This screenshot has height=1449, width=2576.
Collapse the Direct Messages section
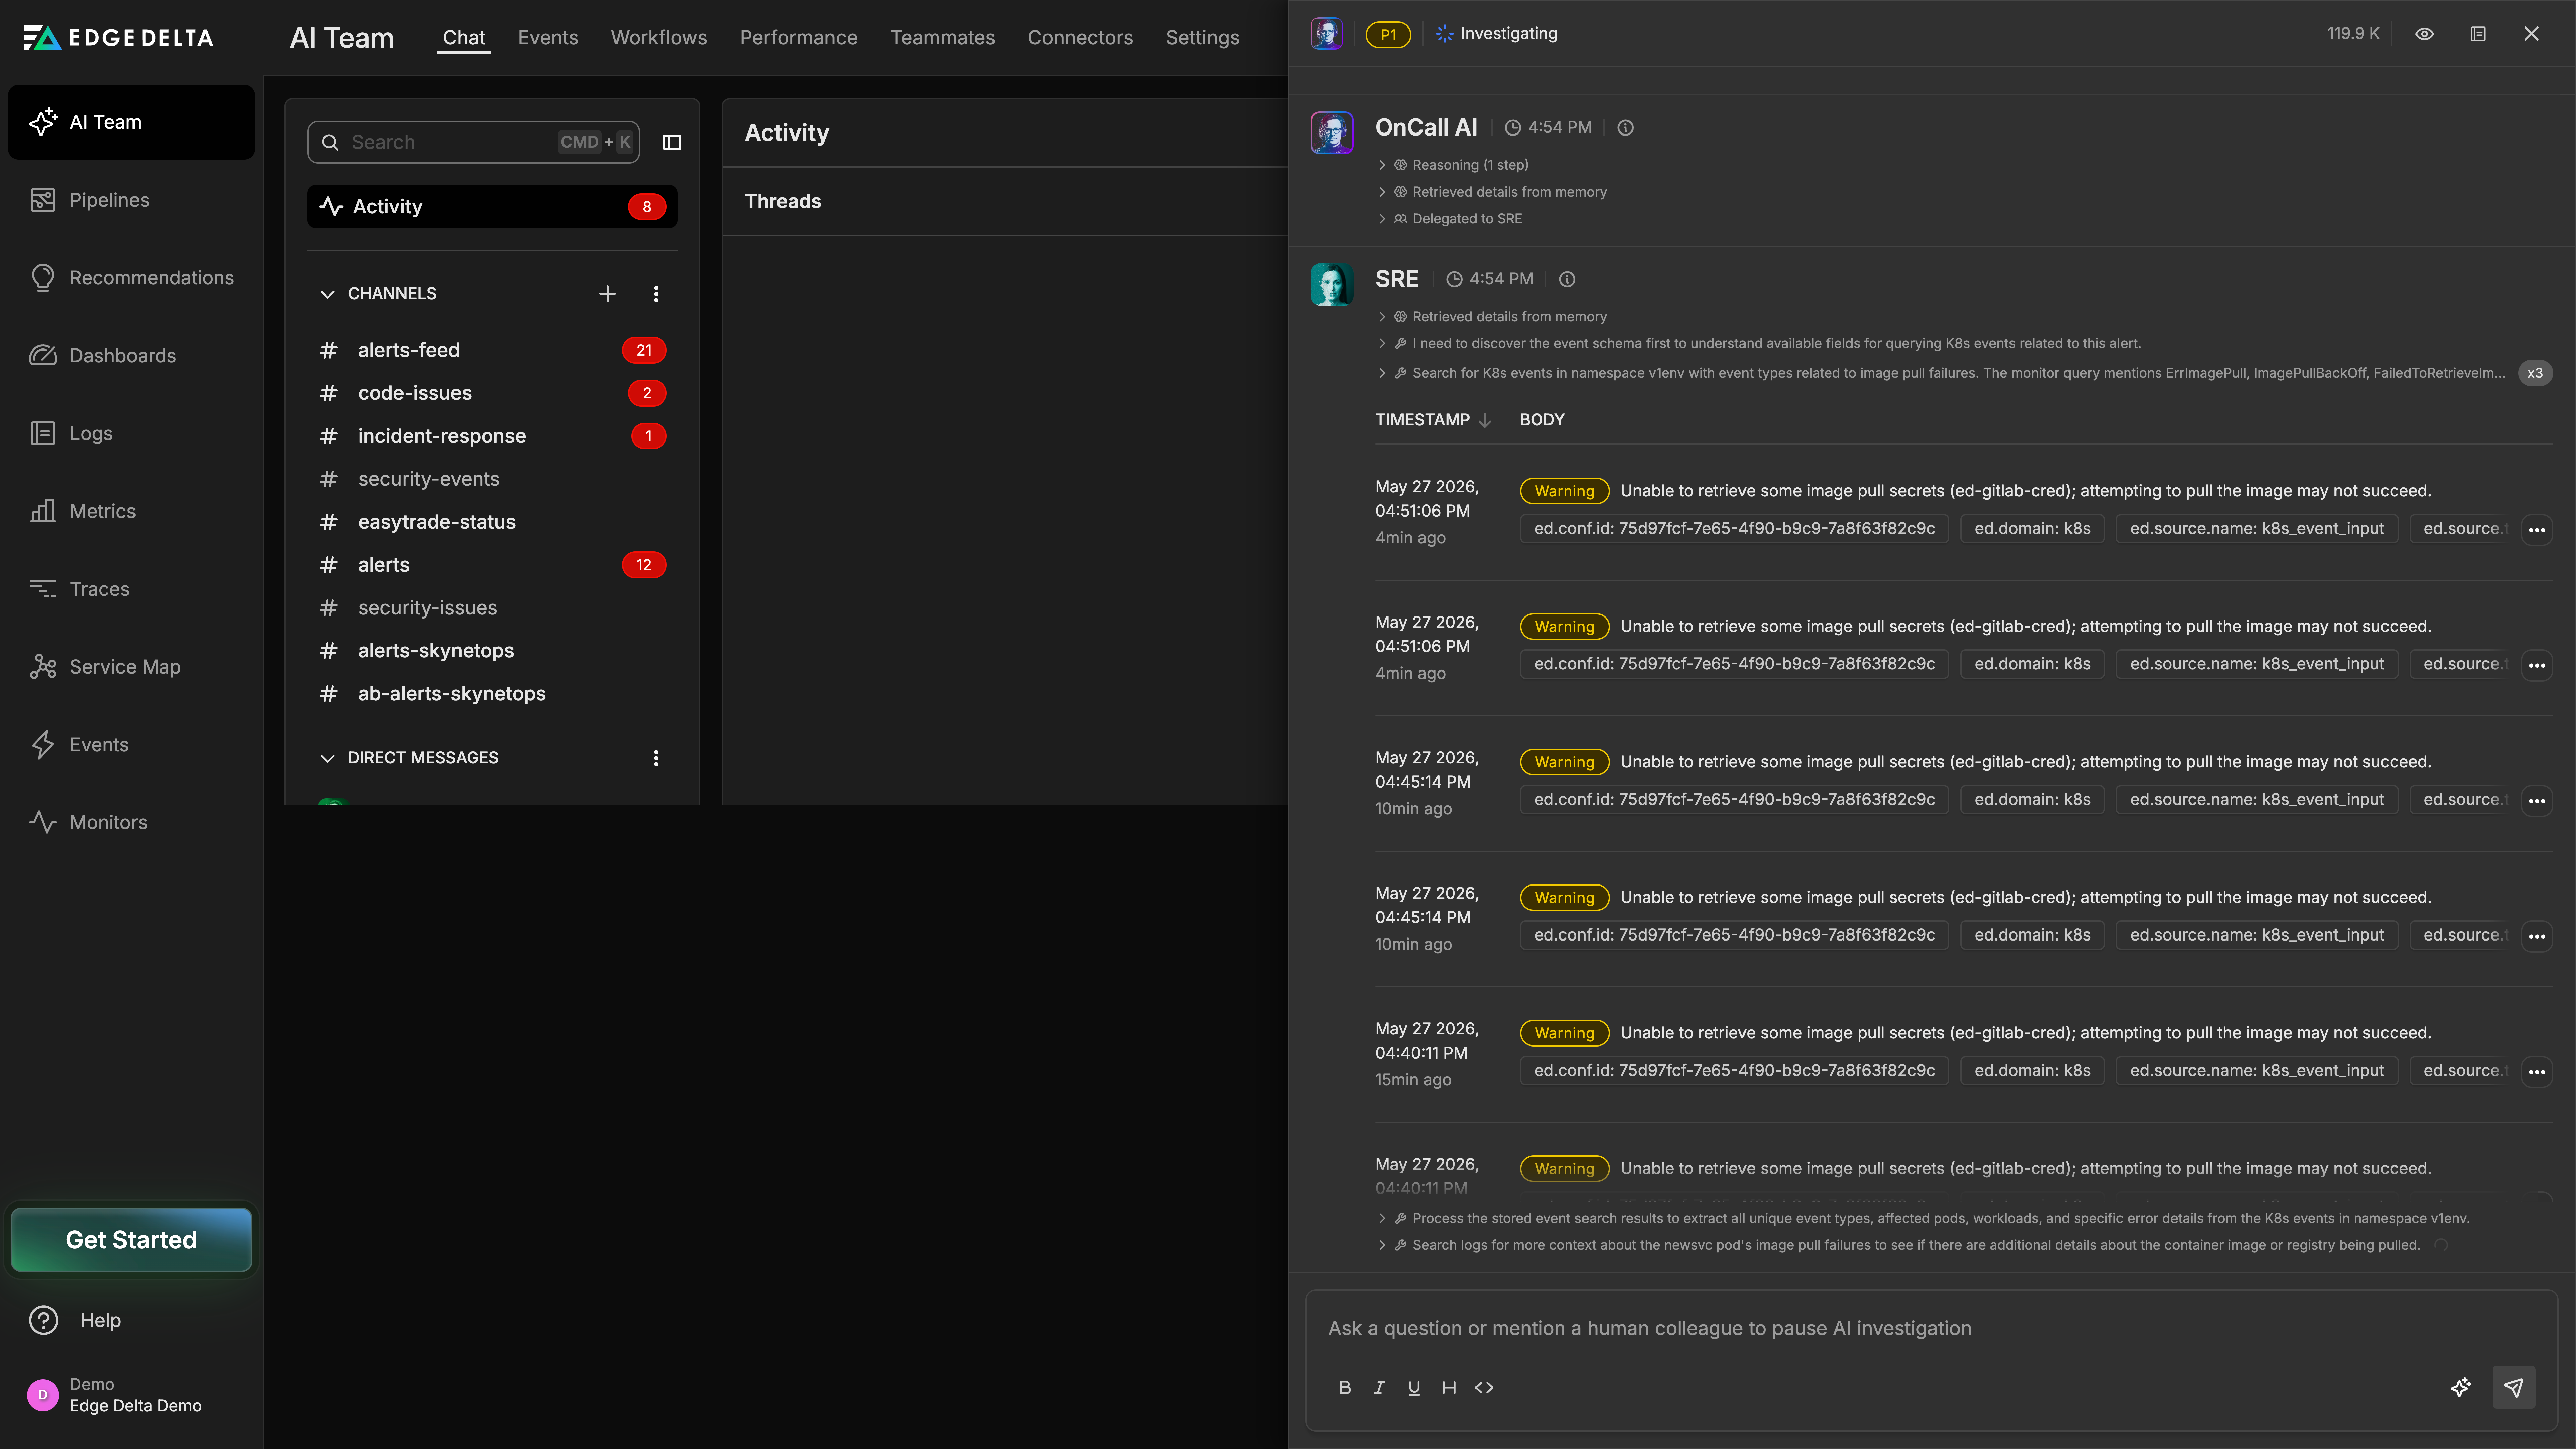(x=327, y=758)
